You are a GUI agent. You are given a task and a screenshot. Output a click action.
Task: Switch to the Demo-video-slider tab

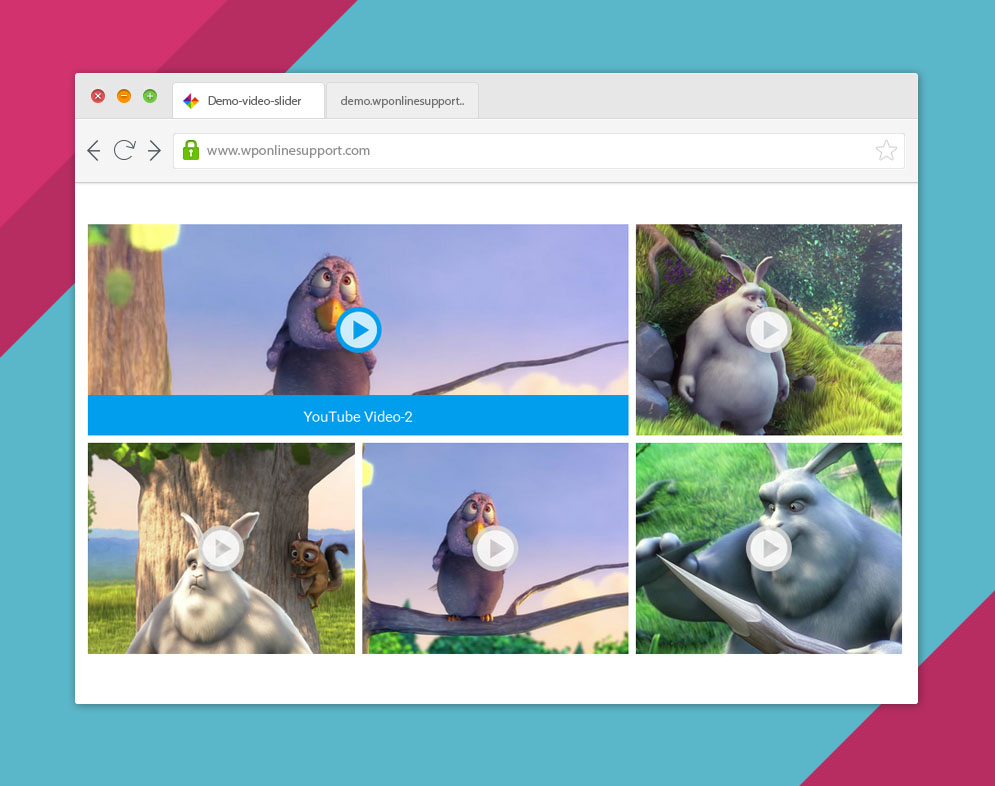248,100
